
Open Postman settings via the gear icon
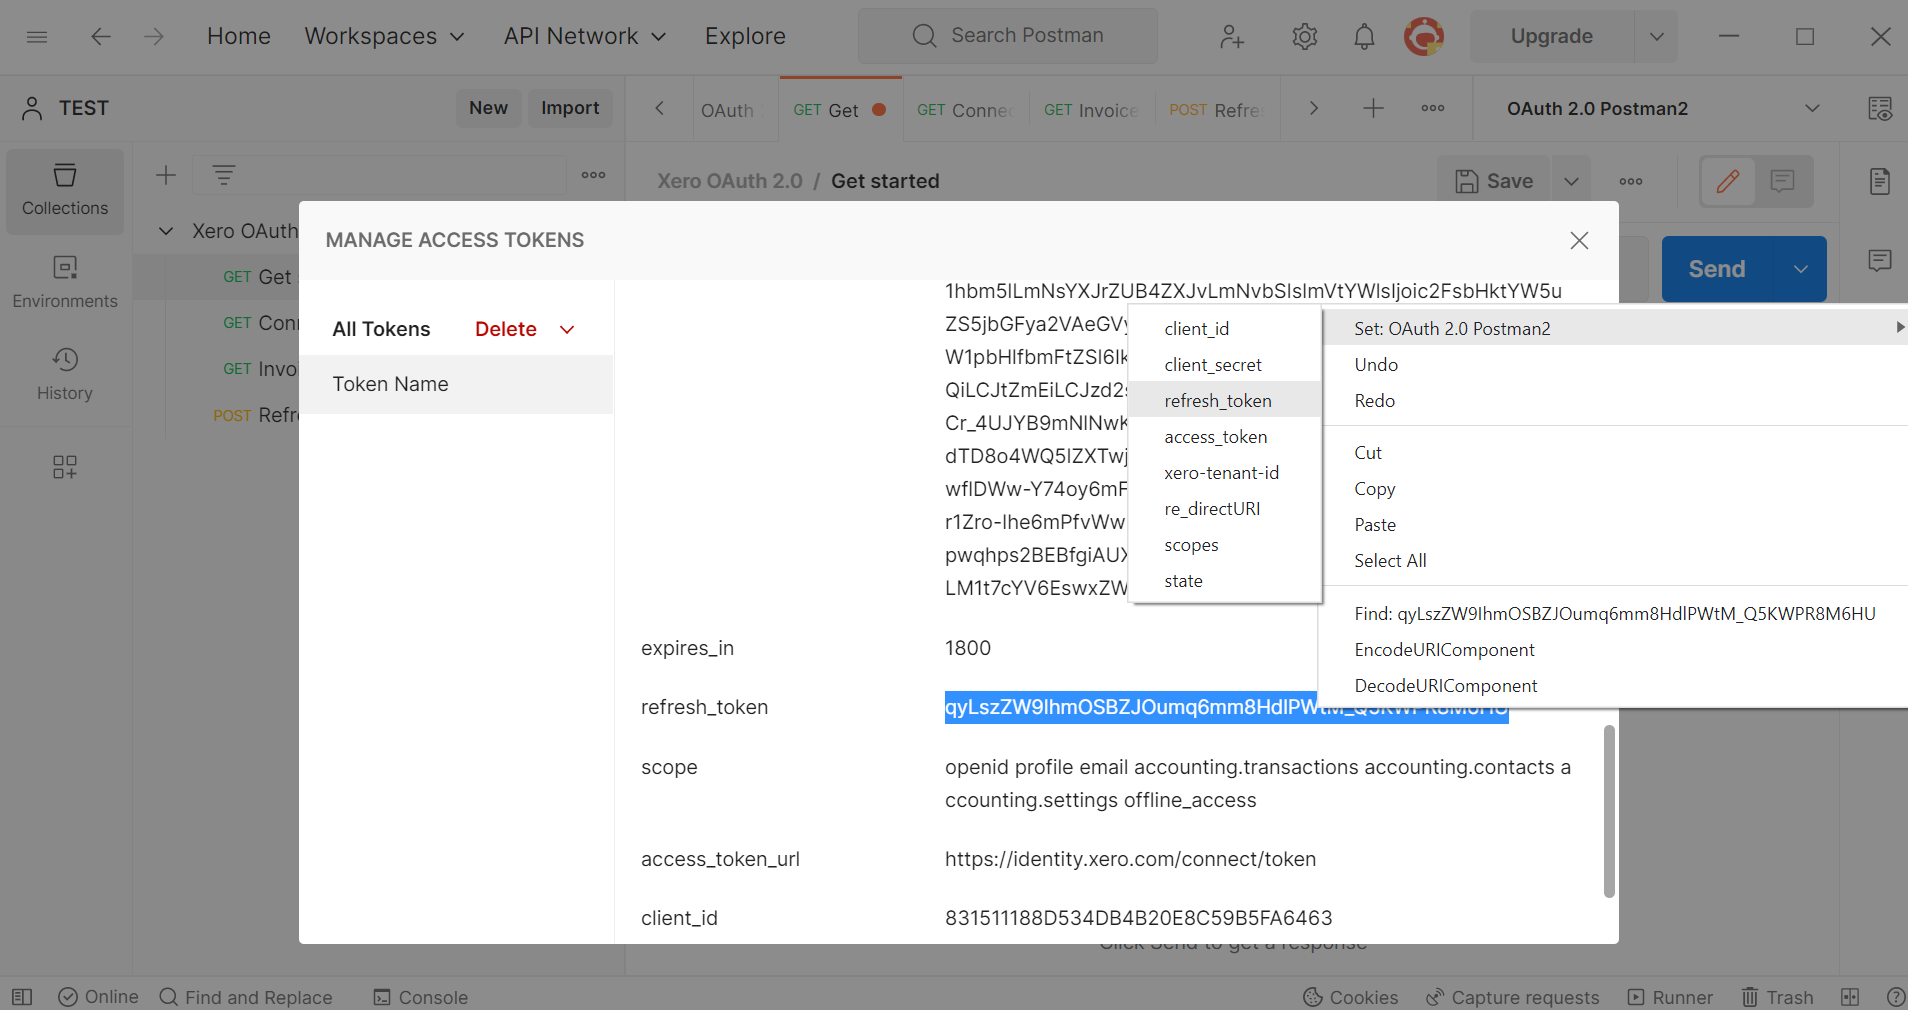(1303, 36)
